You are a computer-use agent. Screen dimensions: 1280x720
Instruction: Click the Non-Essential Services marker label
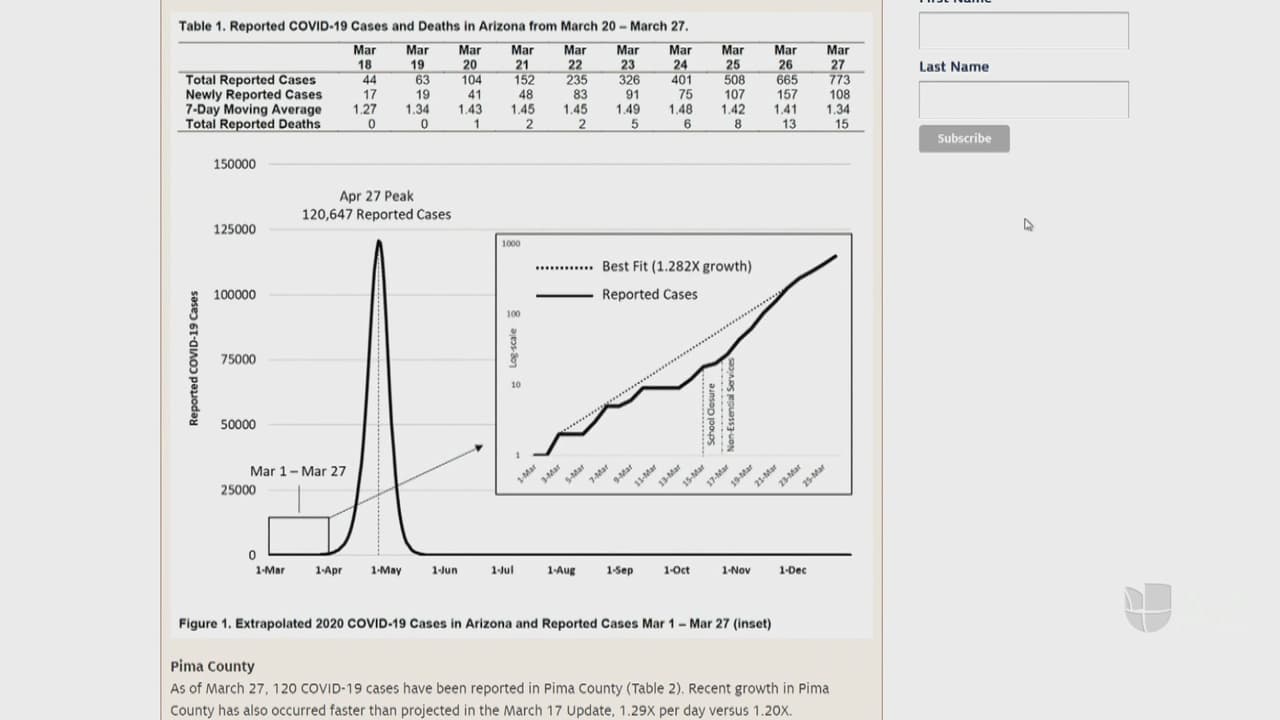pos(731,404)
